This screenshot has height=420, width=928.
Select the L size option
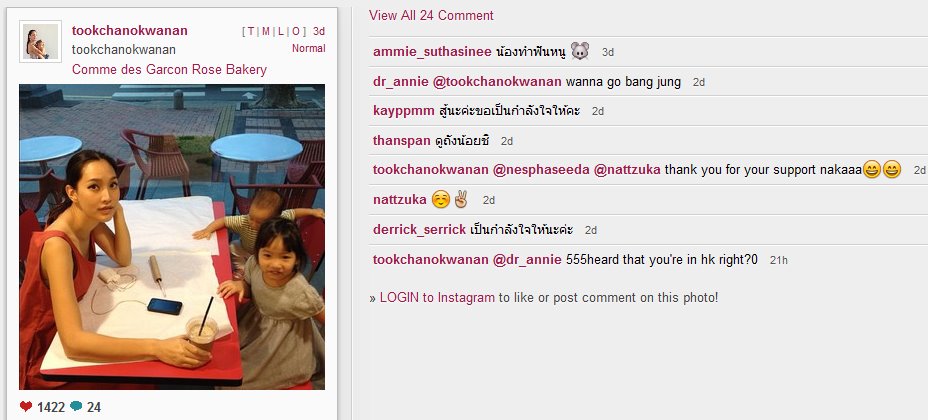[282, 31]
